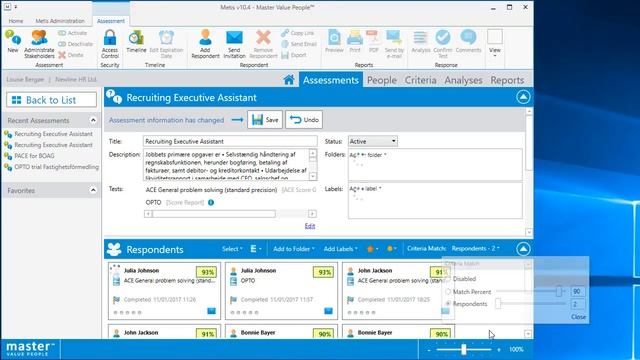
Task: Open the View dropdown in ribbon
Action: 495,44
